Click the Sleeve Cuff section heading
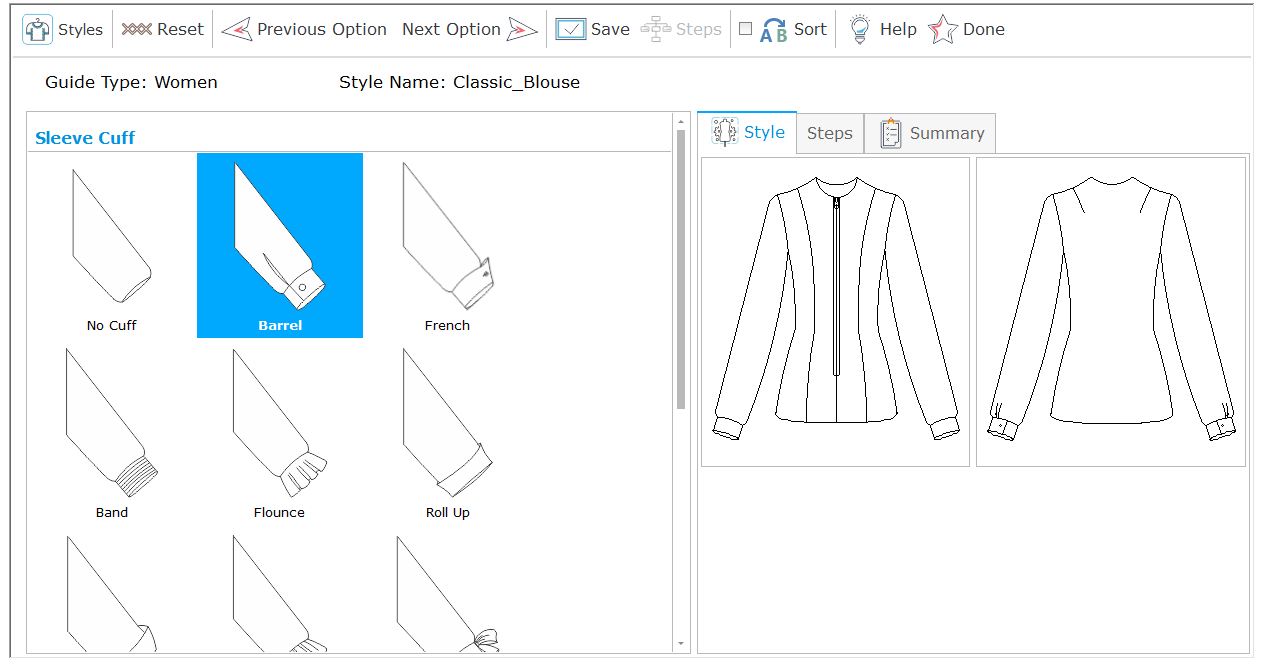Screen dimensions: 1261x659 coord(85,138)
